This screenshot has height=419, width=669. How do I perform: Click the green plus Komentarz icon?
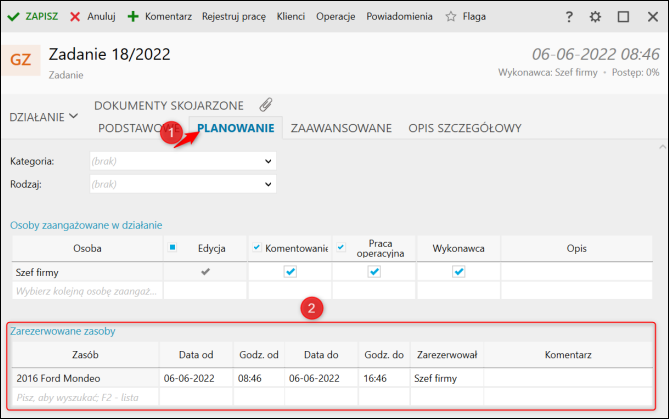[133, 17]
